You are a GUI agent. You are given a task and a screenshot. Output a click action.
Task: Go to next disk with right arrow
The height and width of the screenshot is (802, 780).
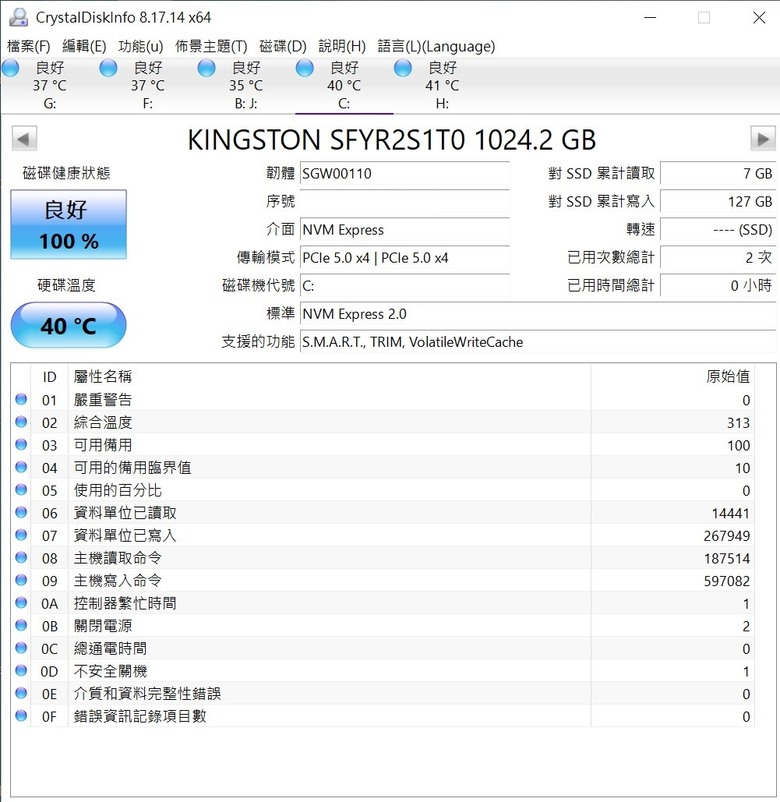[x=763, y=139]
